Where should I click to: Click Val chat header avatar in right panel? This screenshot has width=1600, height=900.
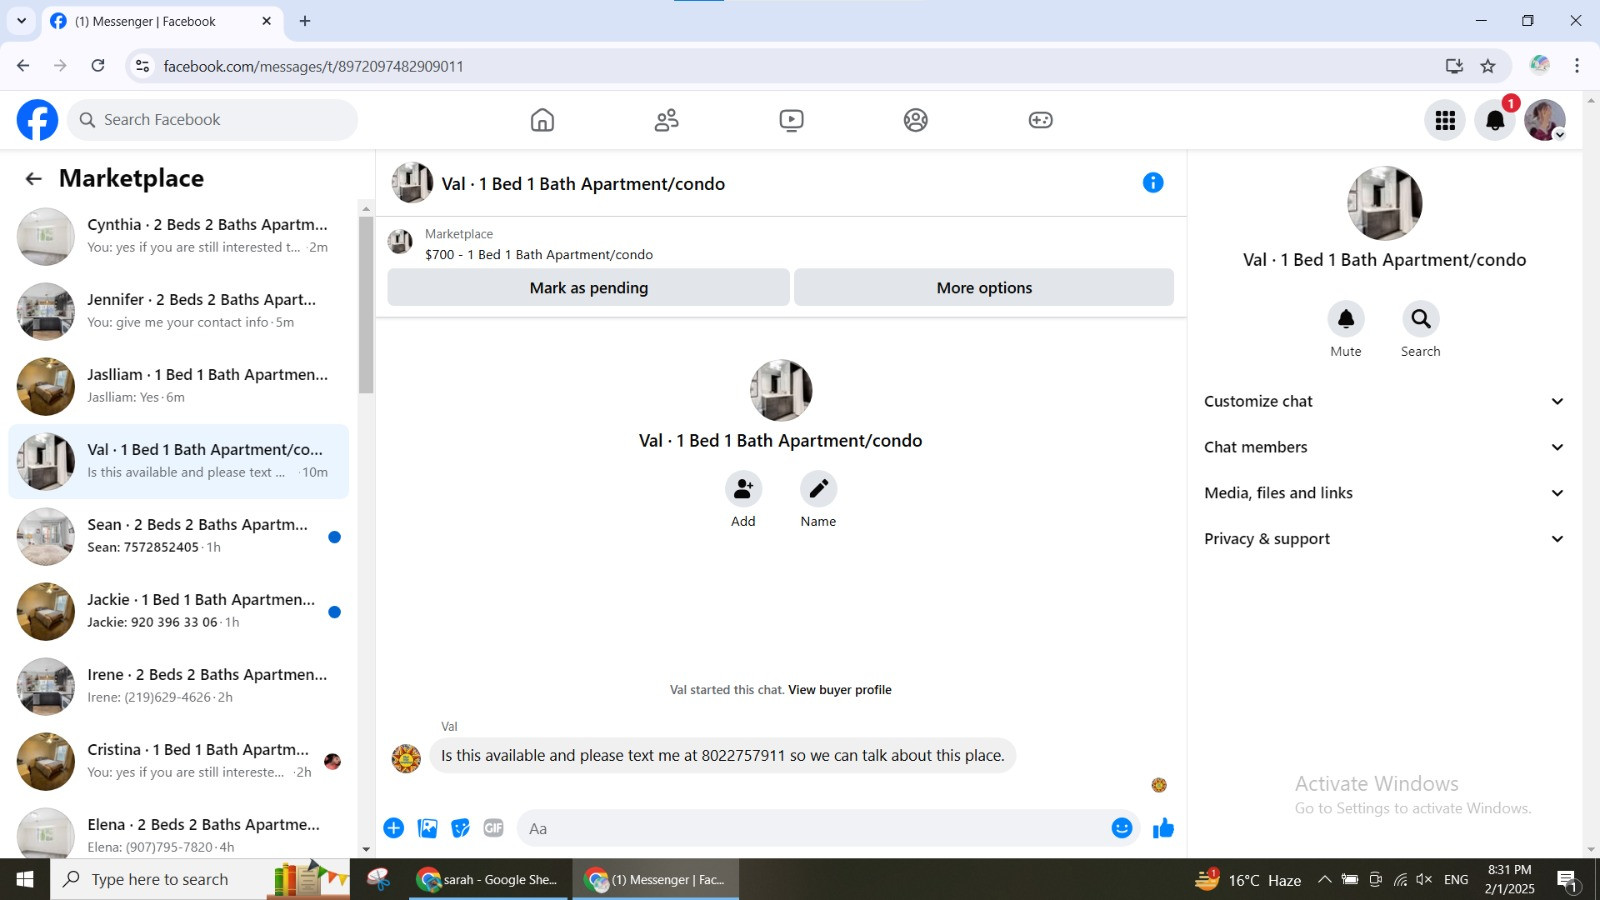[x=1384, y=203]
